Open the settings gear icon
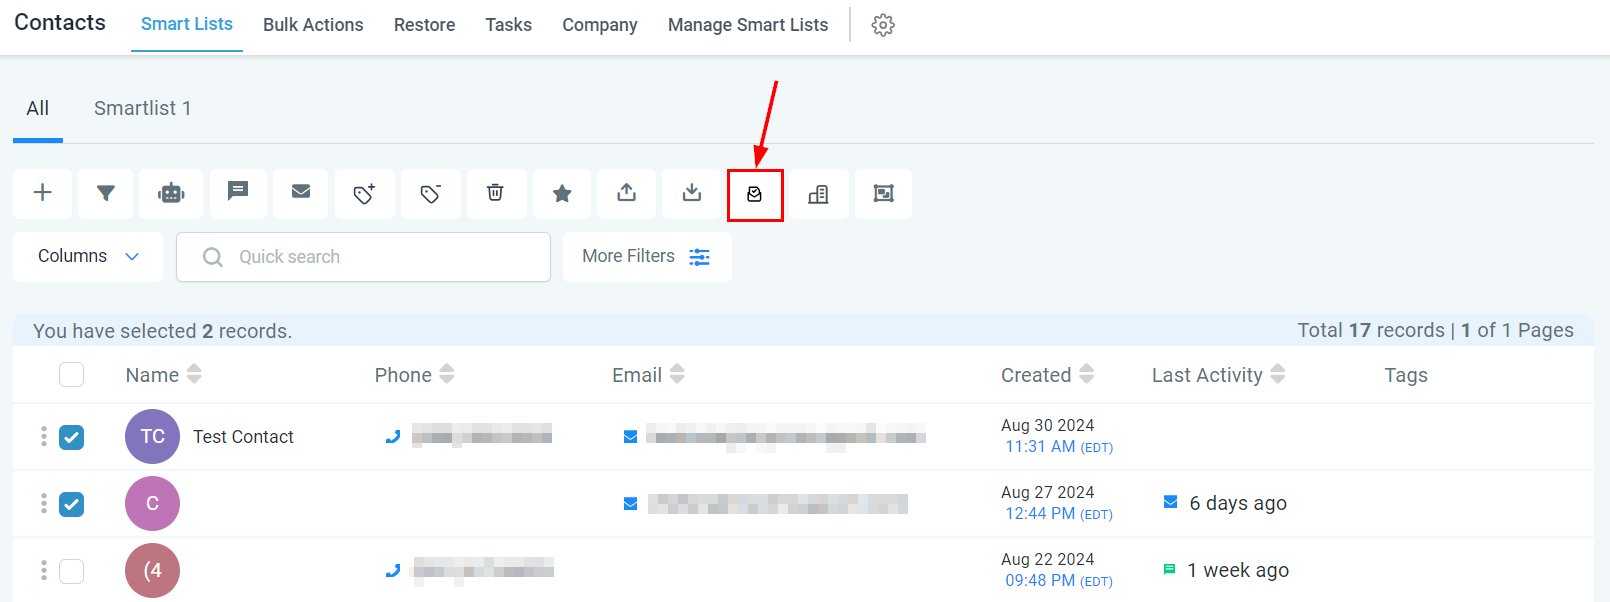 pyautogui.click(x=883, y=25)
